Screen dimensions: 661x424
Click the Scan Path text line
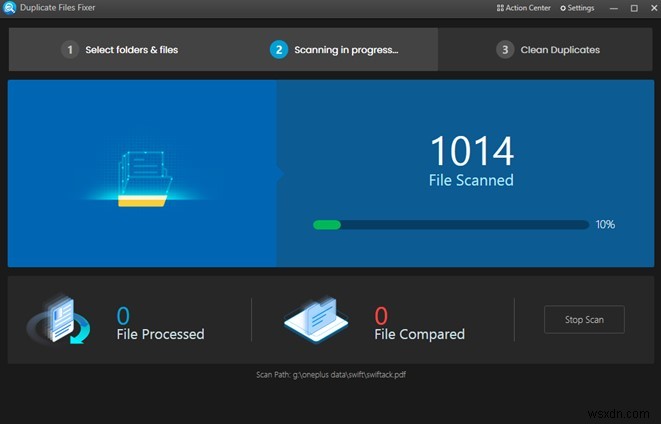331,375
